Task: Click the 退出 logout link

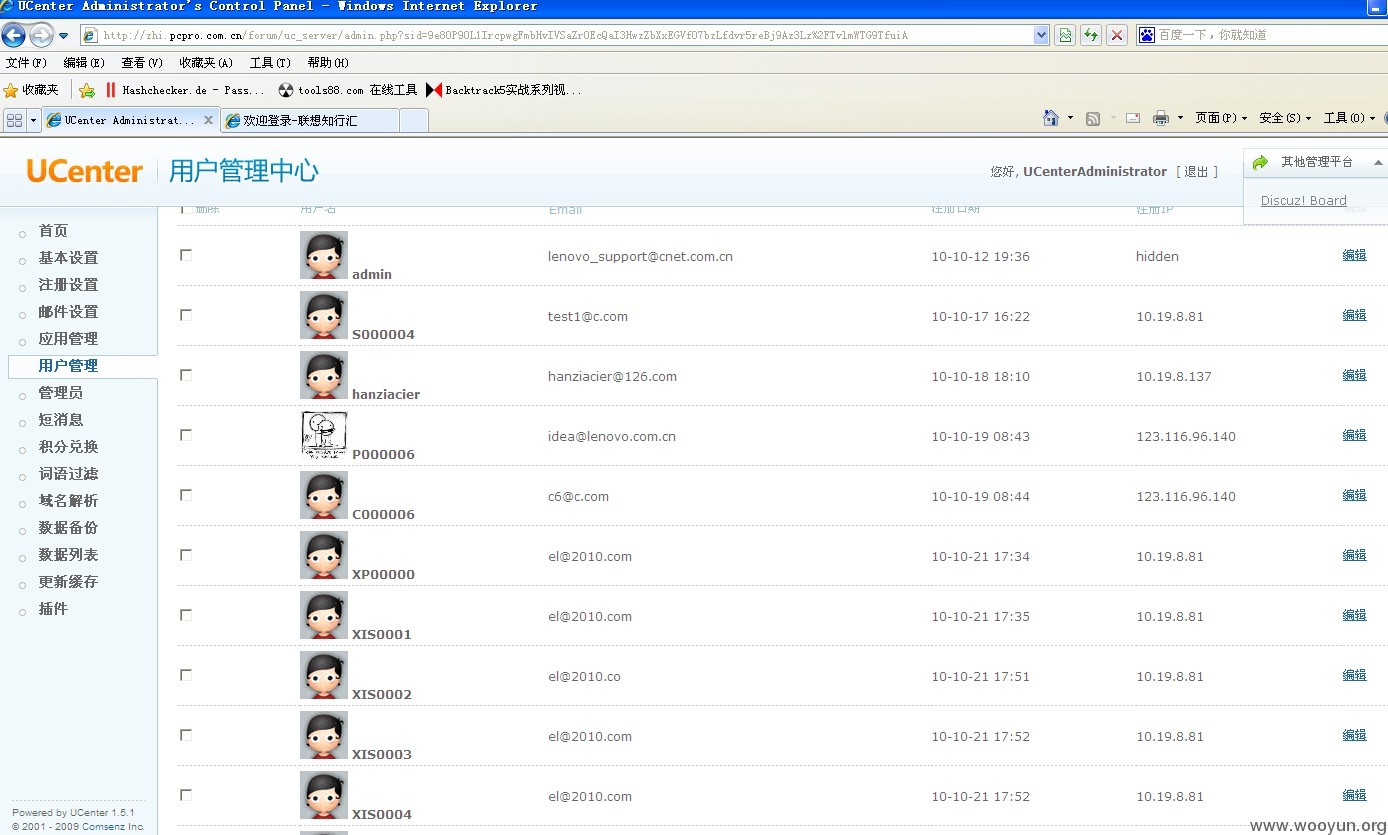Action: coord(1197,172)
